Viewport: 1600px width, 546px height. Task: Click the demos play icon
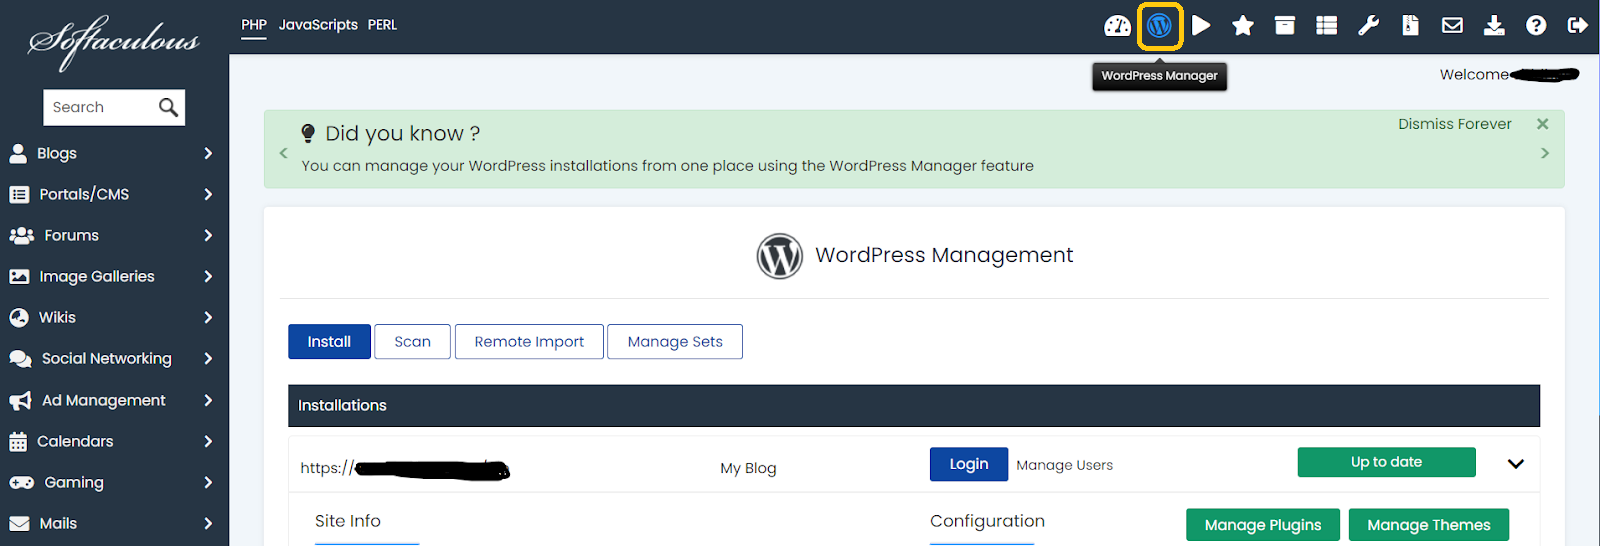pyautogui.click(x=1201, y=26)
